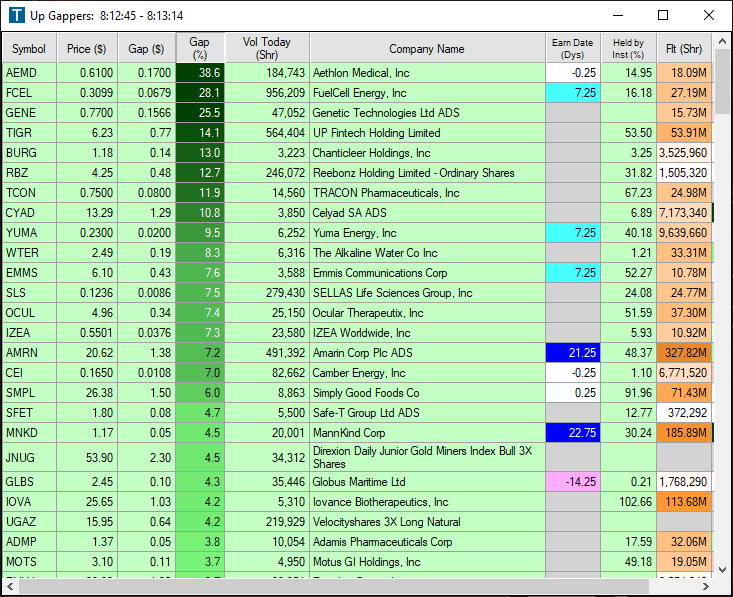Click the horizontal scrollbar left arrow

point(10,586)
